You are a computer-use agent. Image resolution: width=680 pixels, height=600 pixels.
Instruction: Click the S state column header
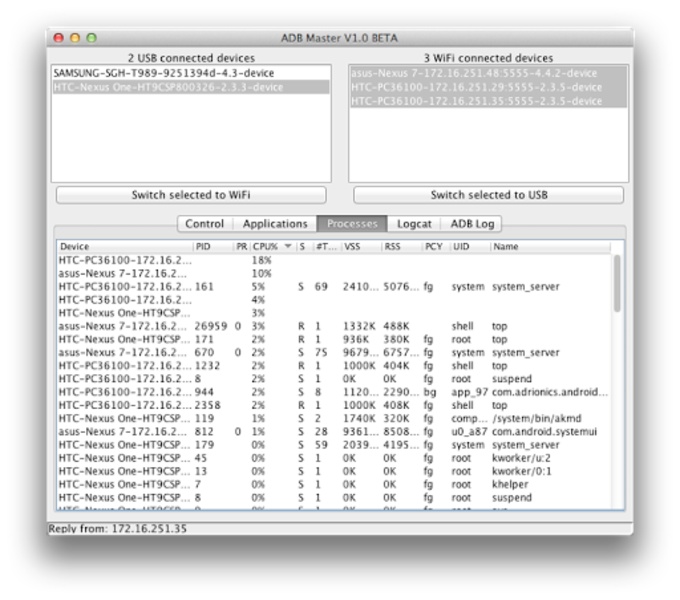click(x=305, y=247)
